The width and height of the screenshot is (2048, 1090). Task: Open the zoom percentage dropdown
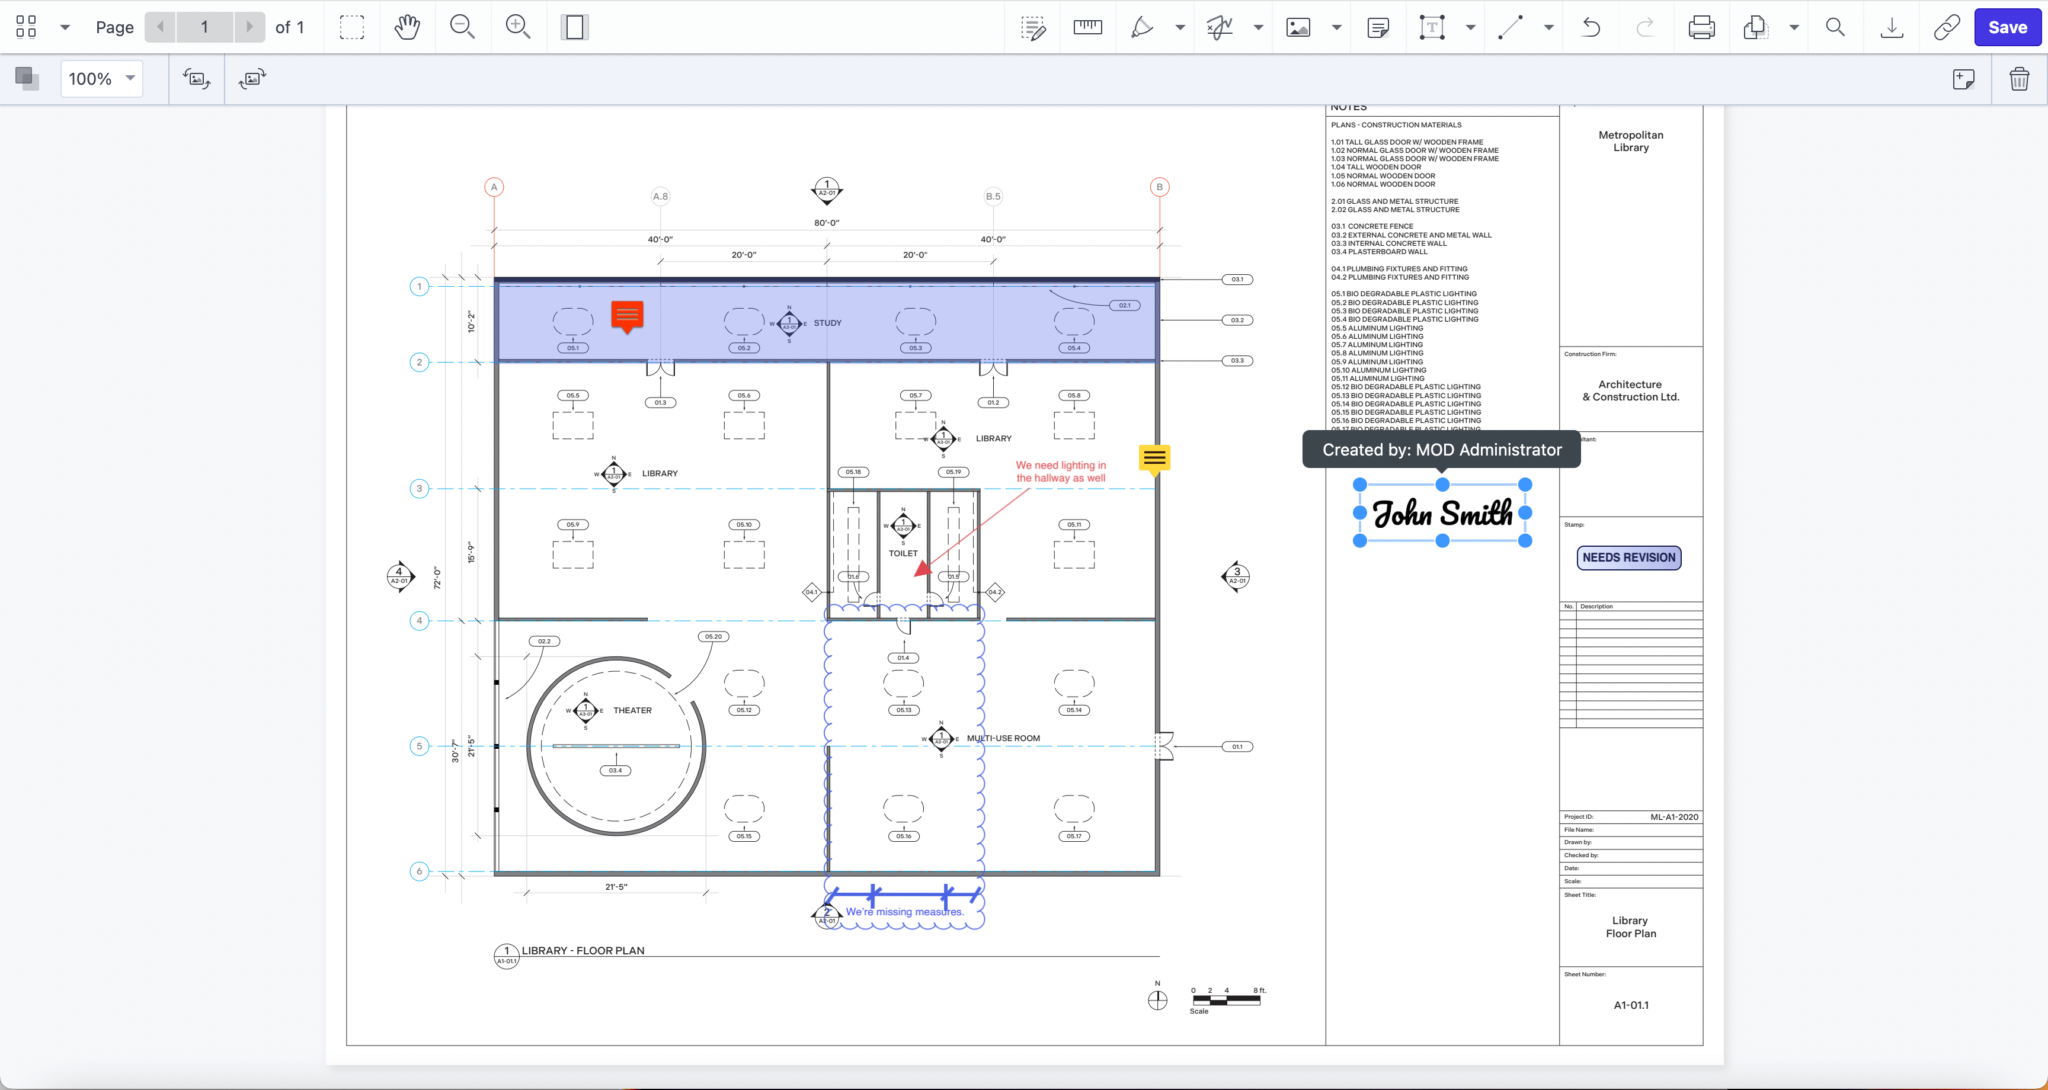tap(130, 78)
